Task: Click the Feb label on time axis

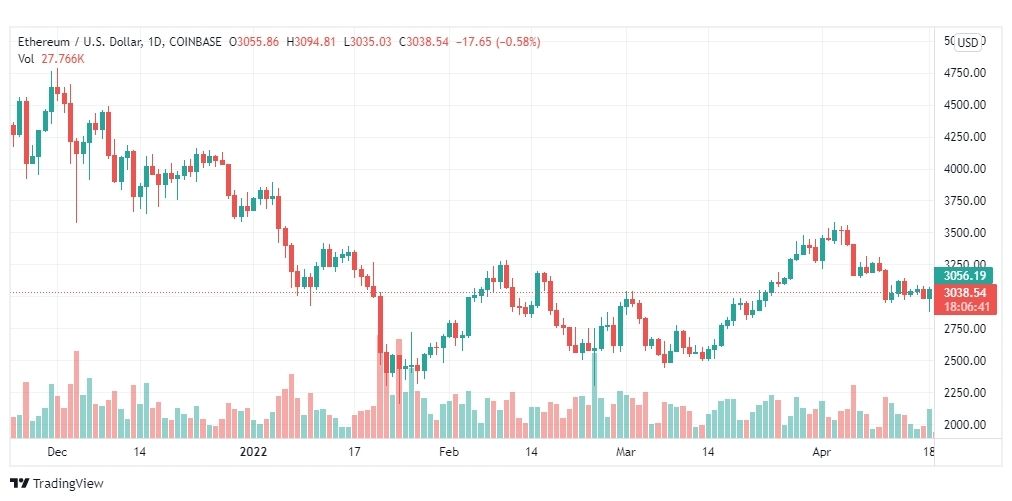Action: [x=449, y=452]
